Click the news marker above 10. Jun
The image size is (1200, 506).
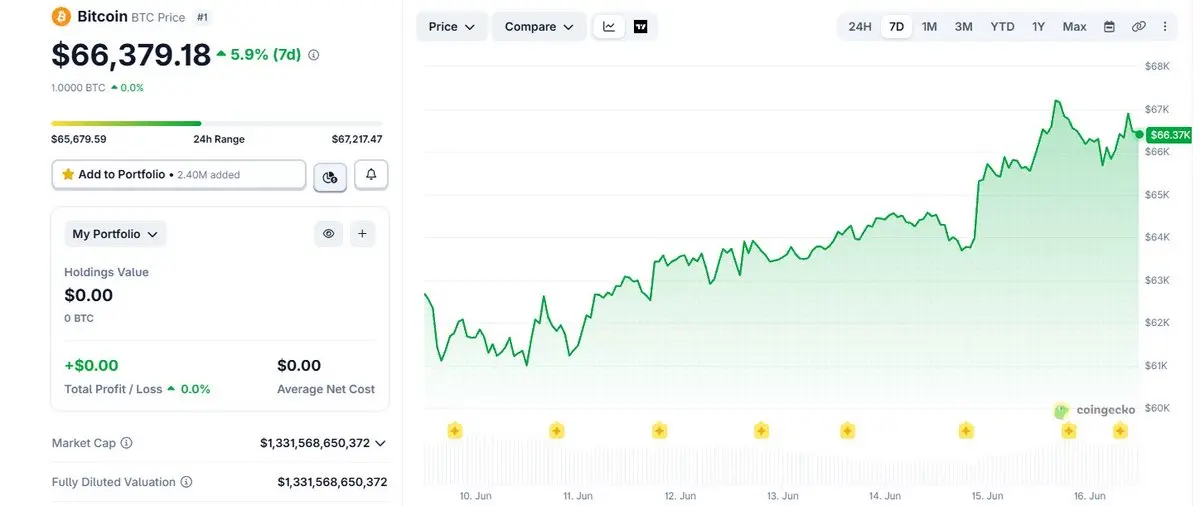click(x=455, y=431)
